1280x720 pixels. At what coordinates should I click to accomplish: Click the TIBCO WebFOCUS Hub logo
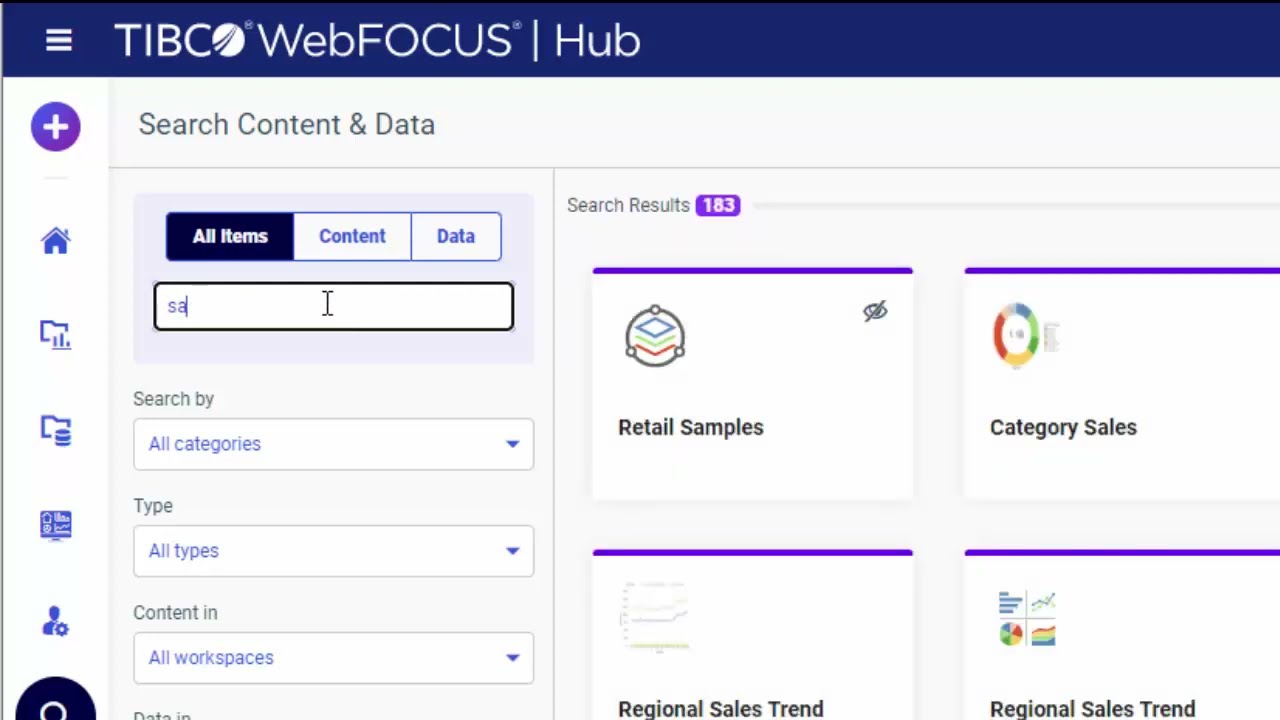[377, 40]
